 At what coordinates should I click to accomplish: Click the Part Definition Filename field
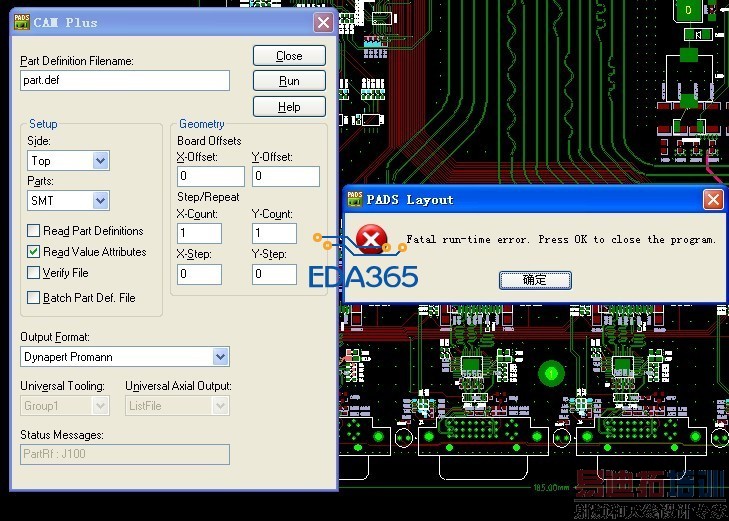125,80
